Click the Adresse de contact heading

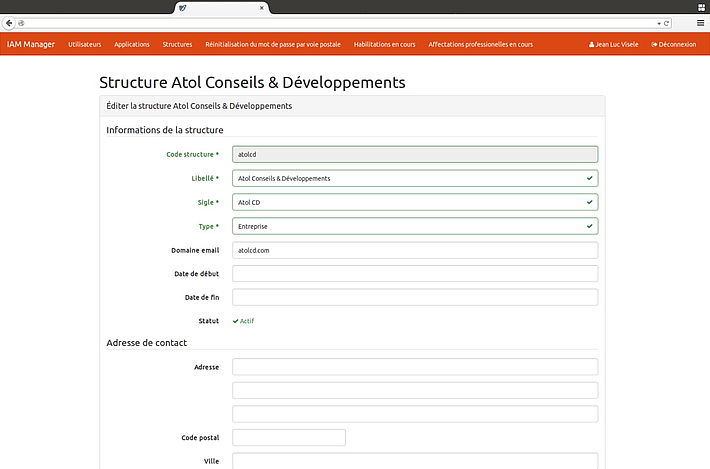coord(147,343)
